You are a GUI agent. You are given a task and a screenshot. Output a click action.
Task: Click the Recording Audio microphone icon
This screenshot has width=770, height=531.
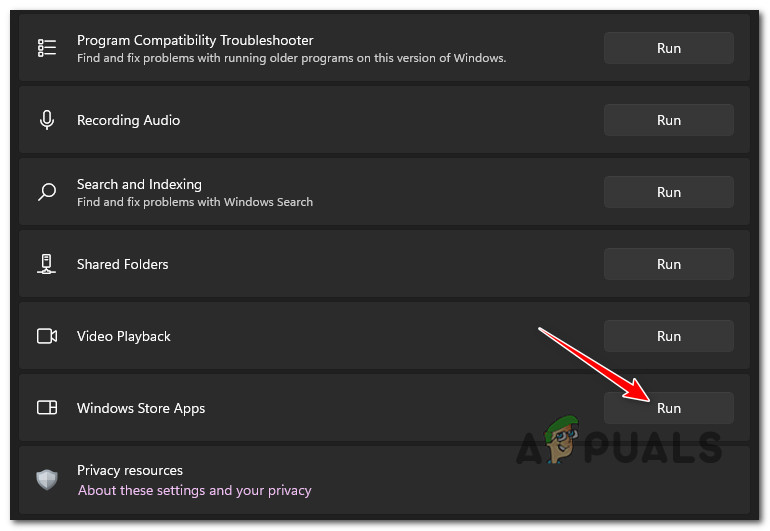[x=47, y=120]
